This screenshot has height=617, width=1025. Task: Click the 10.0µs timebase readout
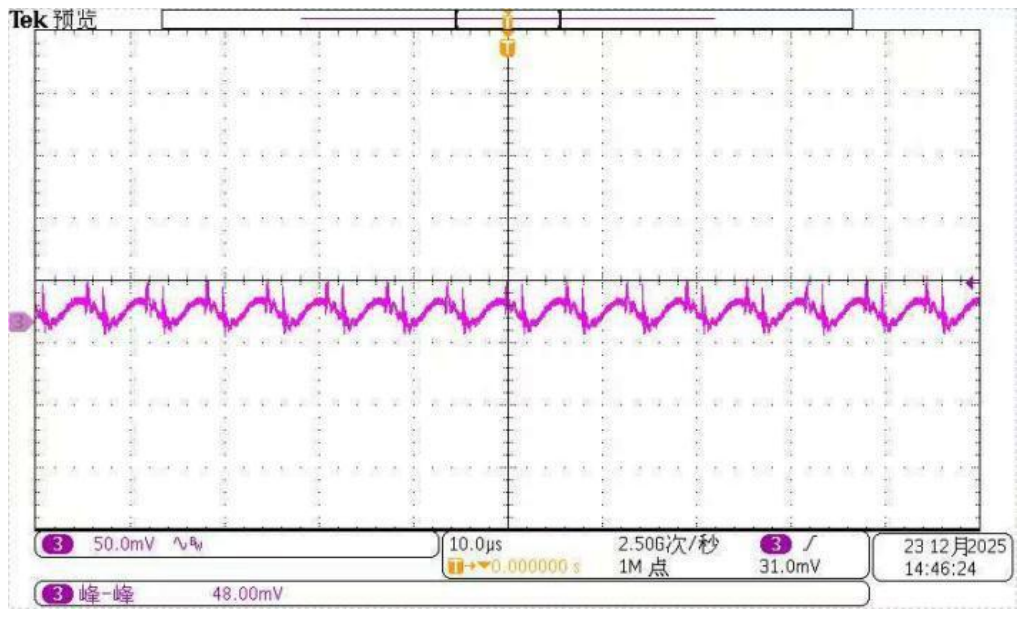475,544
